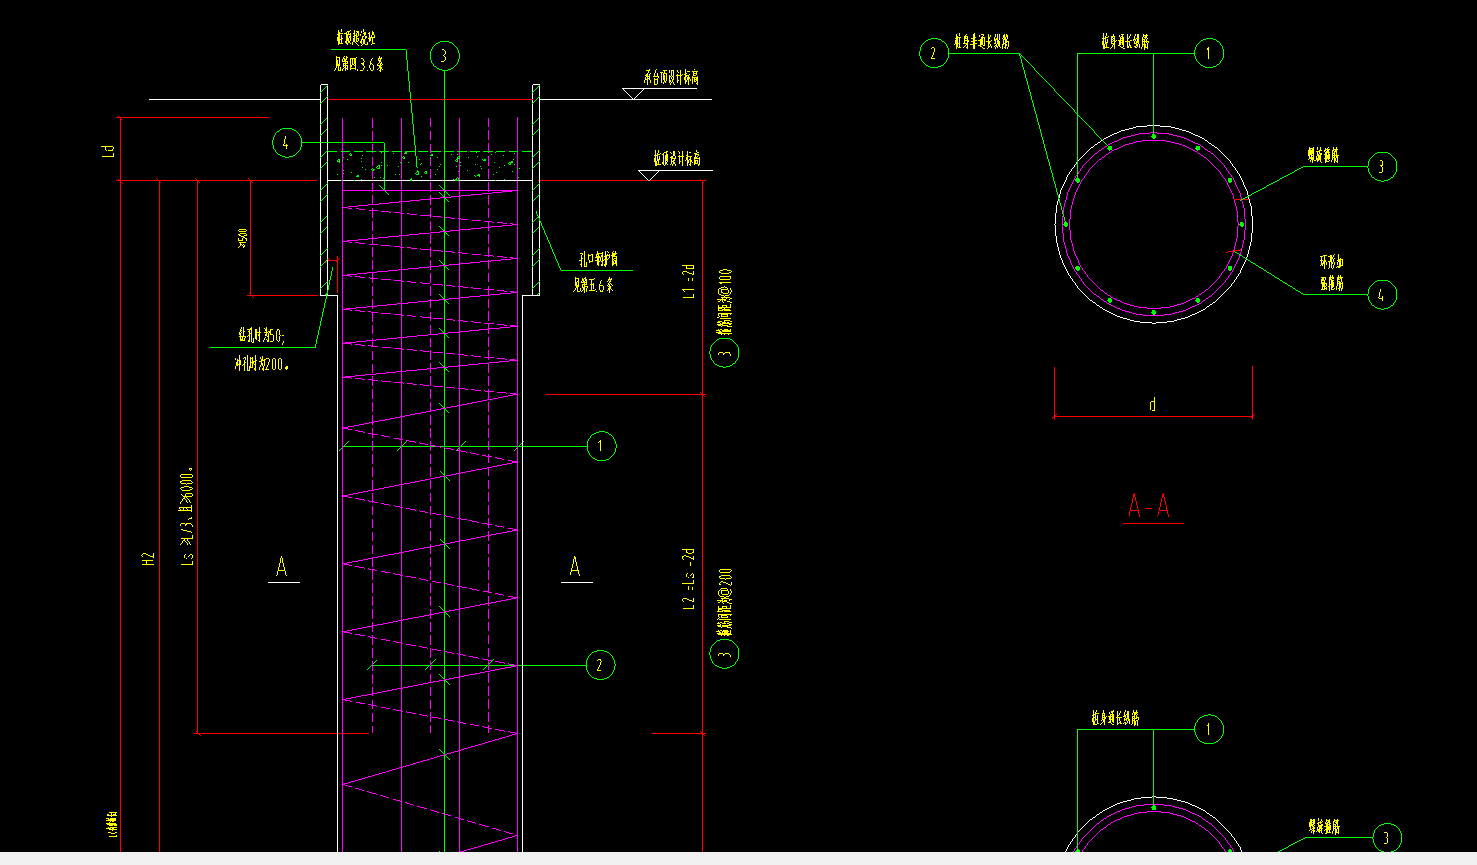Select the stirrup spacing @100 text

[x=725, y=301]
